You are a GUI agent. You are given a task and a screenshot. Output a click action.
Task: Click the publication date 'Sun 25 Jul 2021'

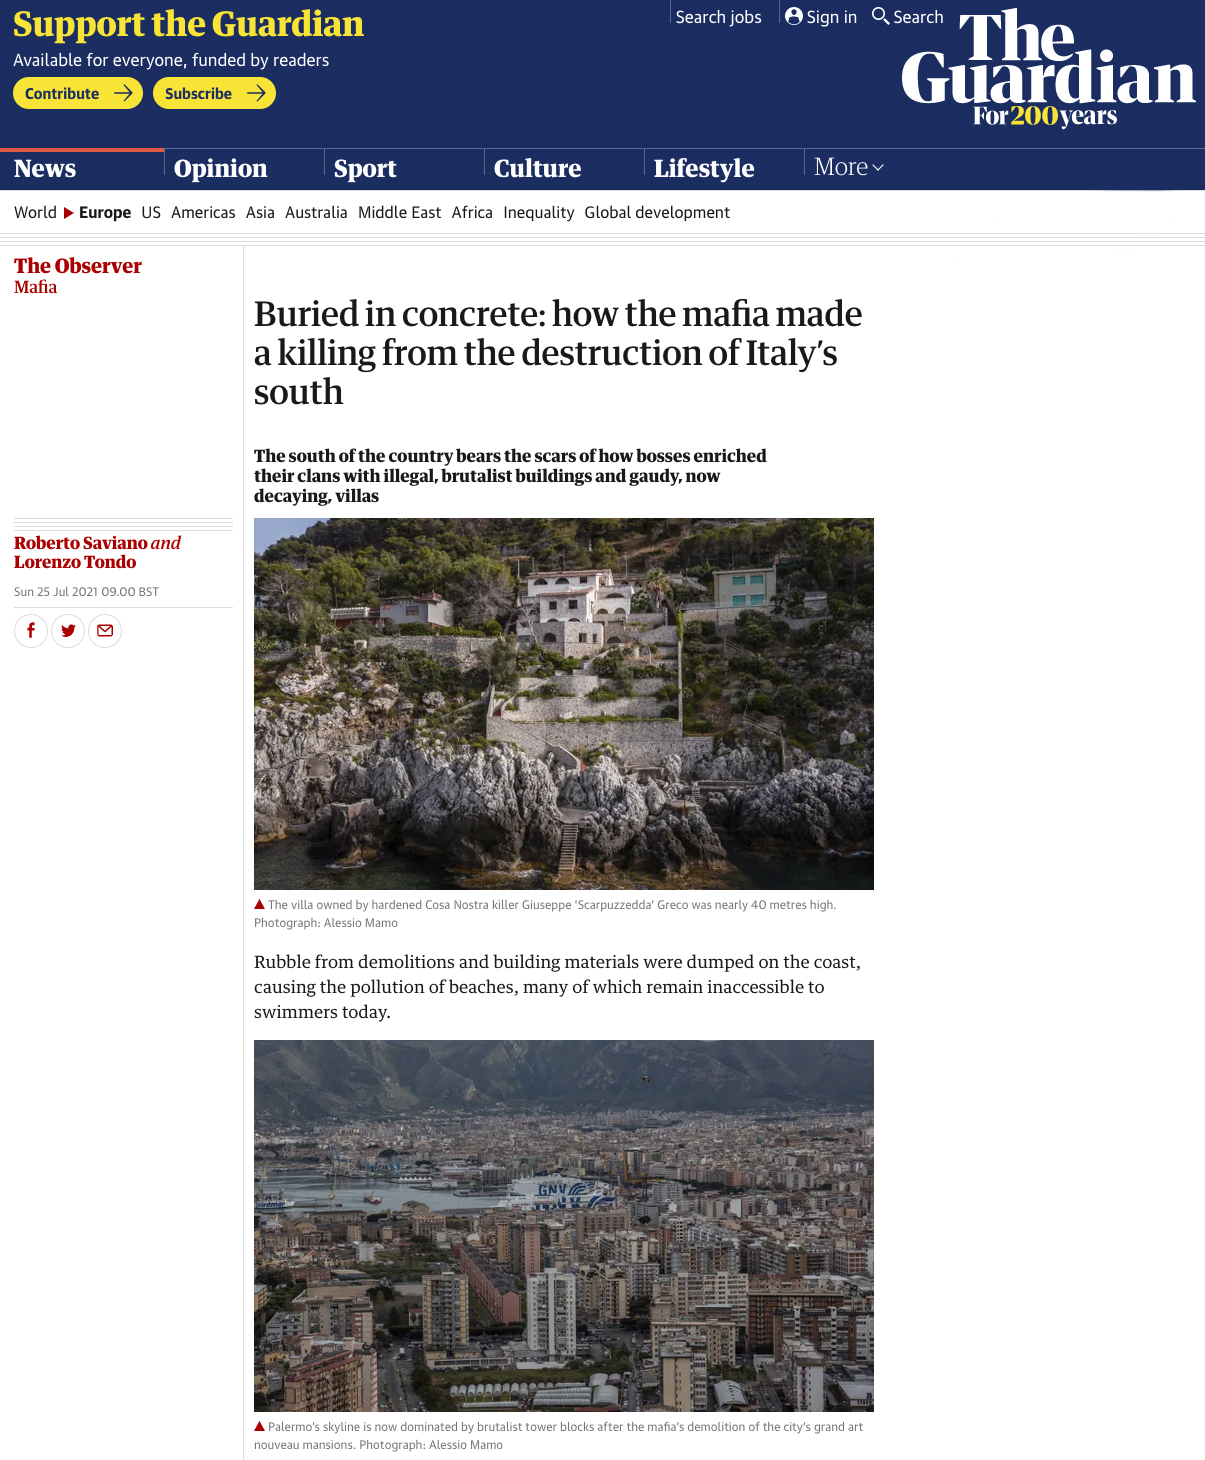[86, 592]
